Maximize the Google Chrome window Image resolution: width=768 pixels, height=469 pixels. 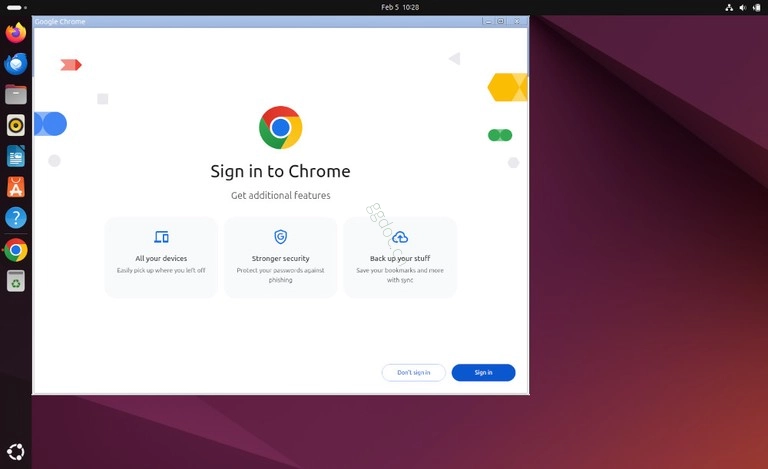501,22
